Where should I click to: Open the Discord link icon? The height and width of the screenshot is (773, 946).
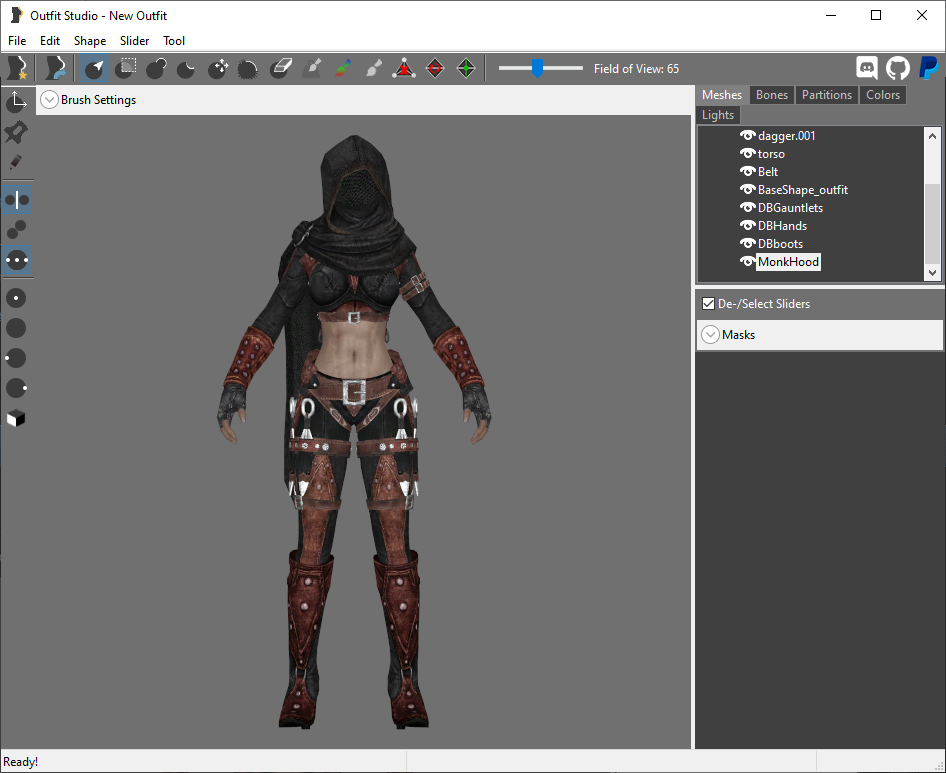(867, 68)
